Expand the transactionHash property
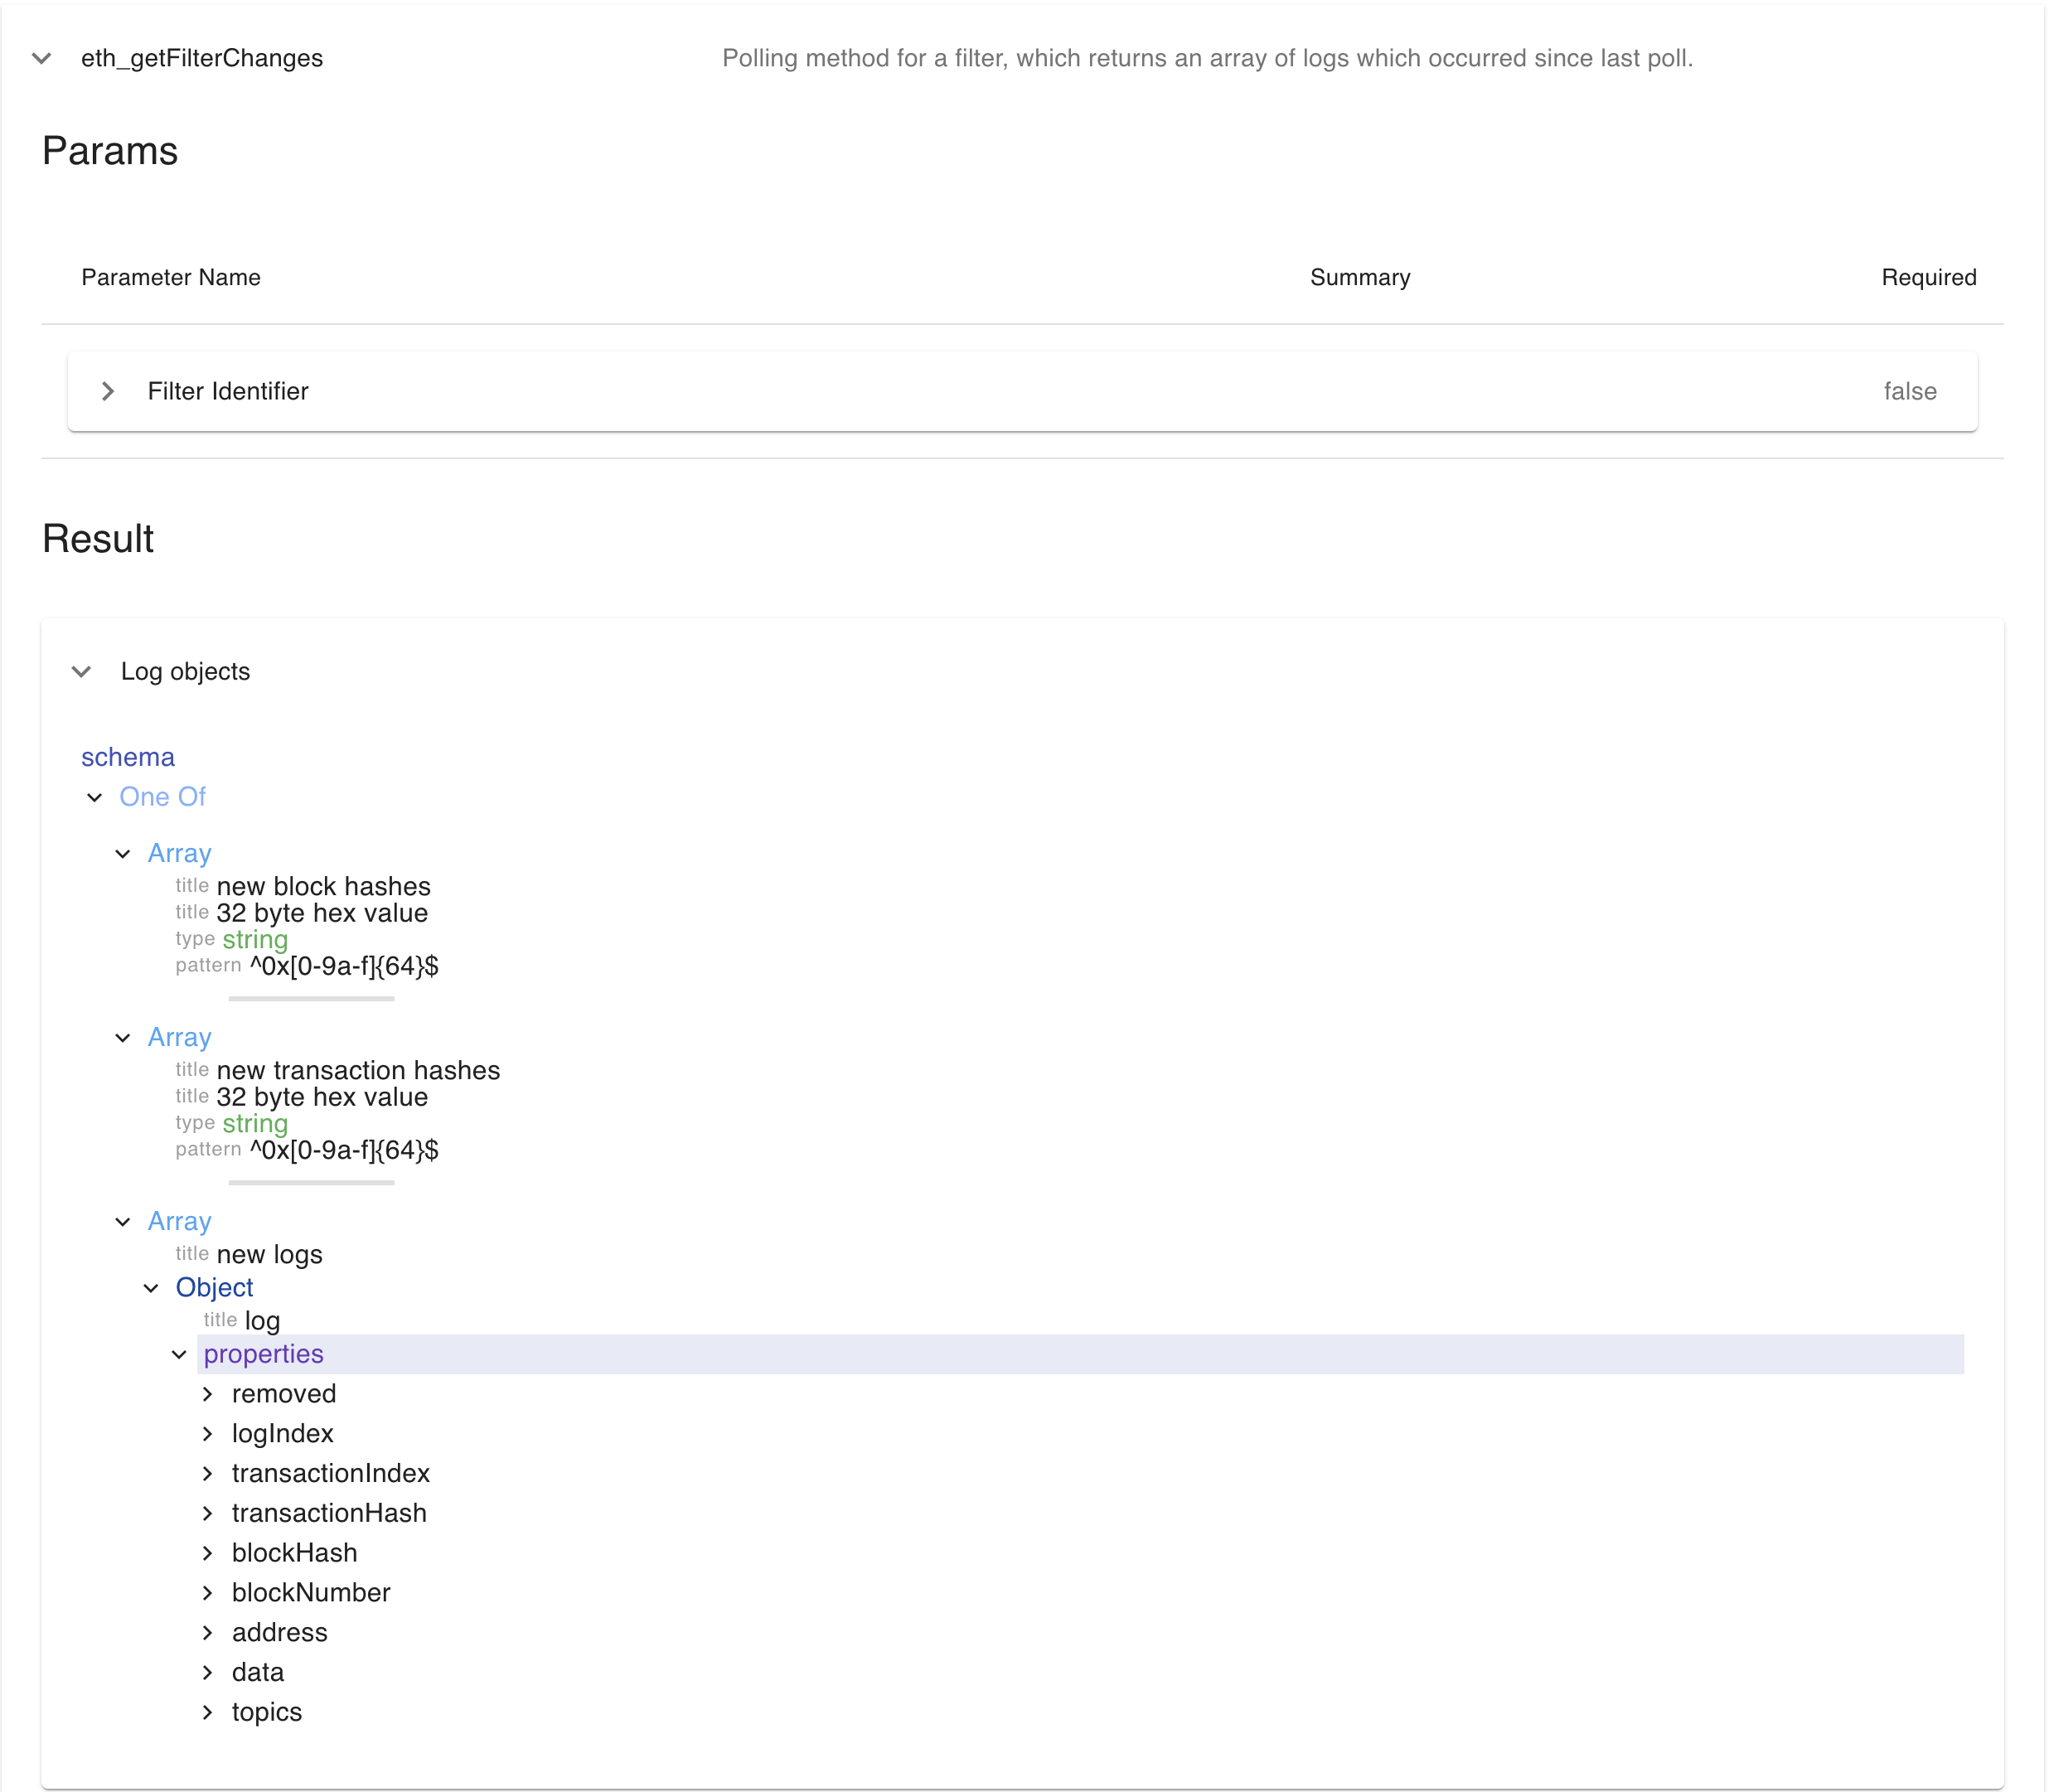The image size is (2049, 1792). 209,1513
